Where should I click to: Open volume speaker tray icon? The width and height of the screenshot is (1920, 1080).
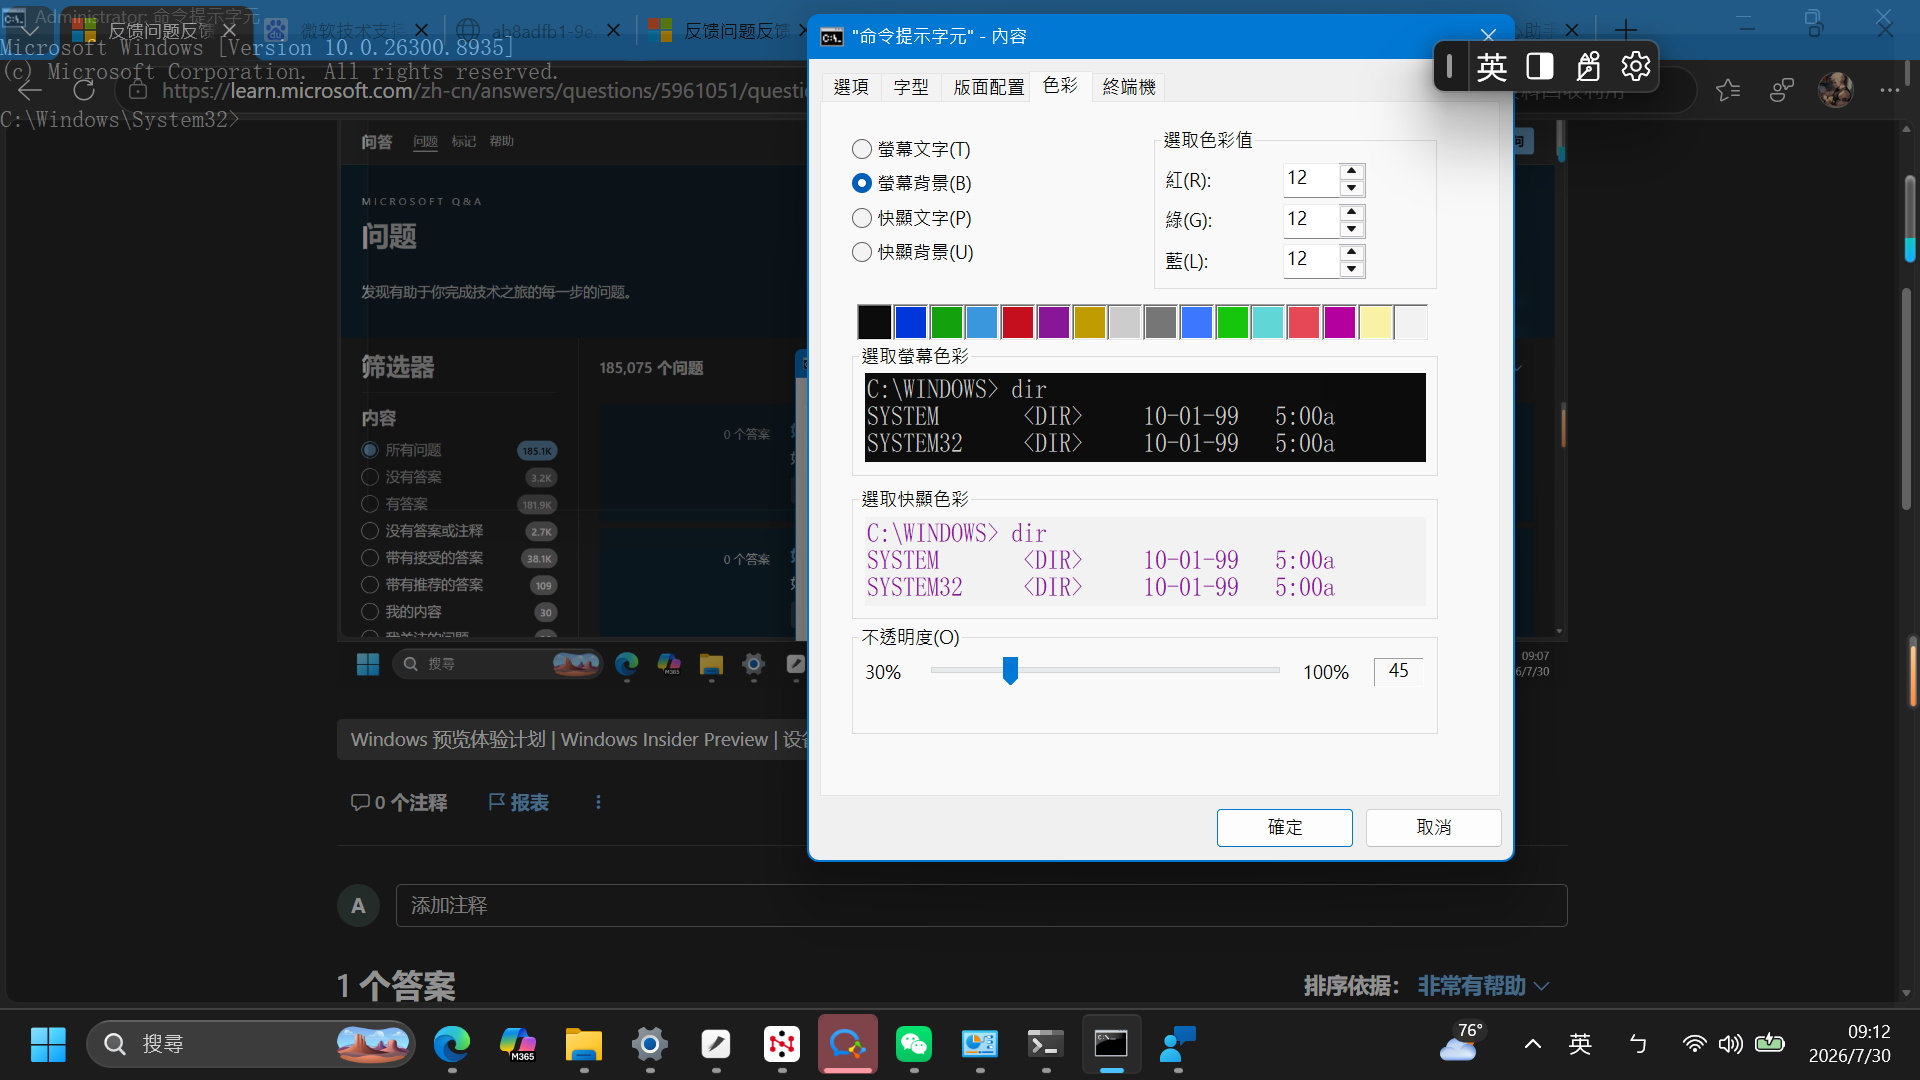[x=1731, y=1044]
